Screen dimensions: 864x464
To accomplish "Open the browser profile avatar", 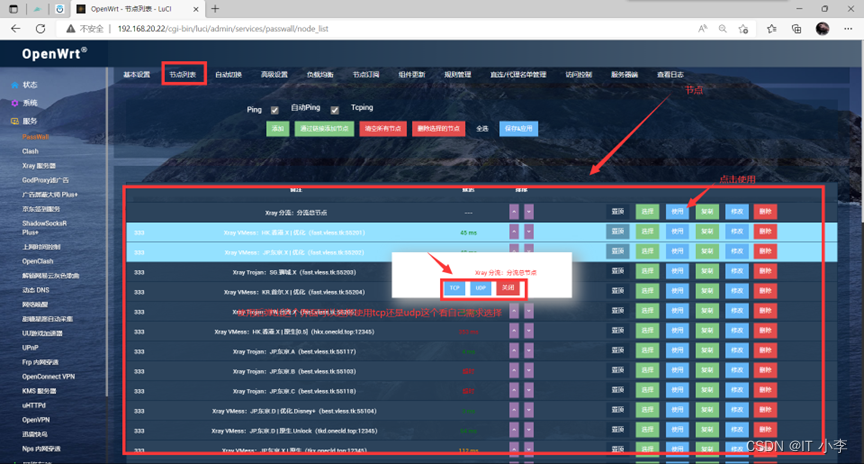I will coord(822,29).
